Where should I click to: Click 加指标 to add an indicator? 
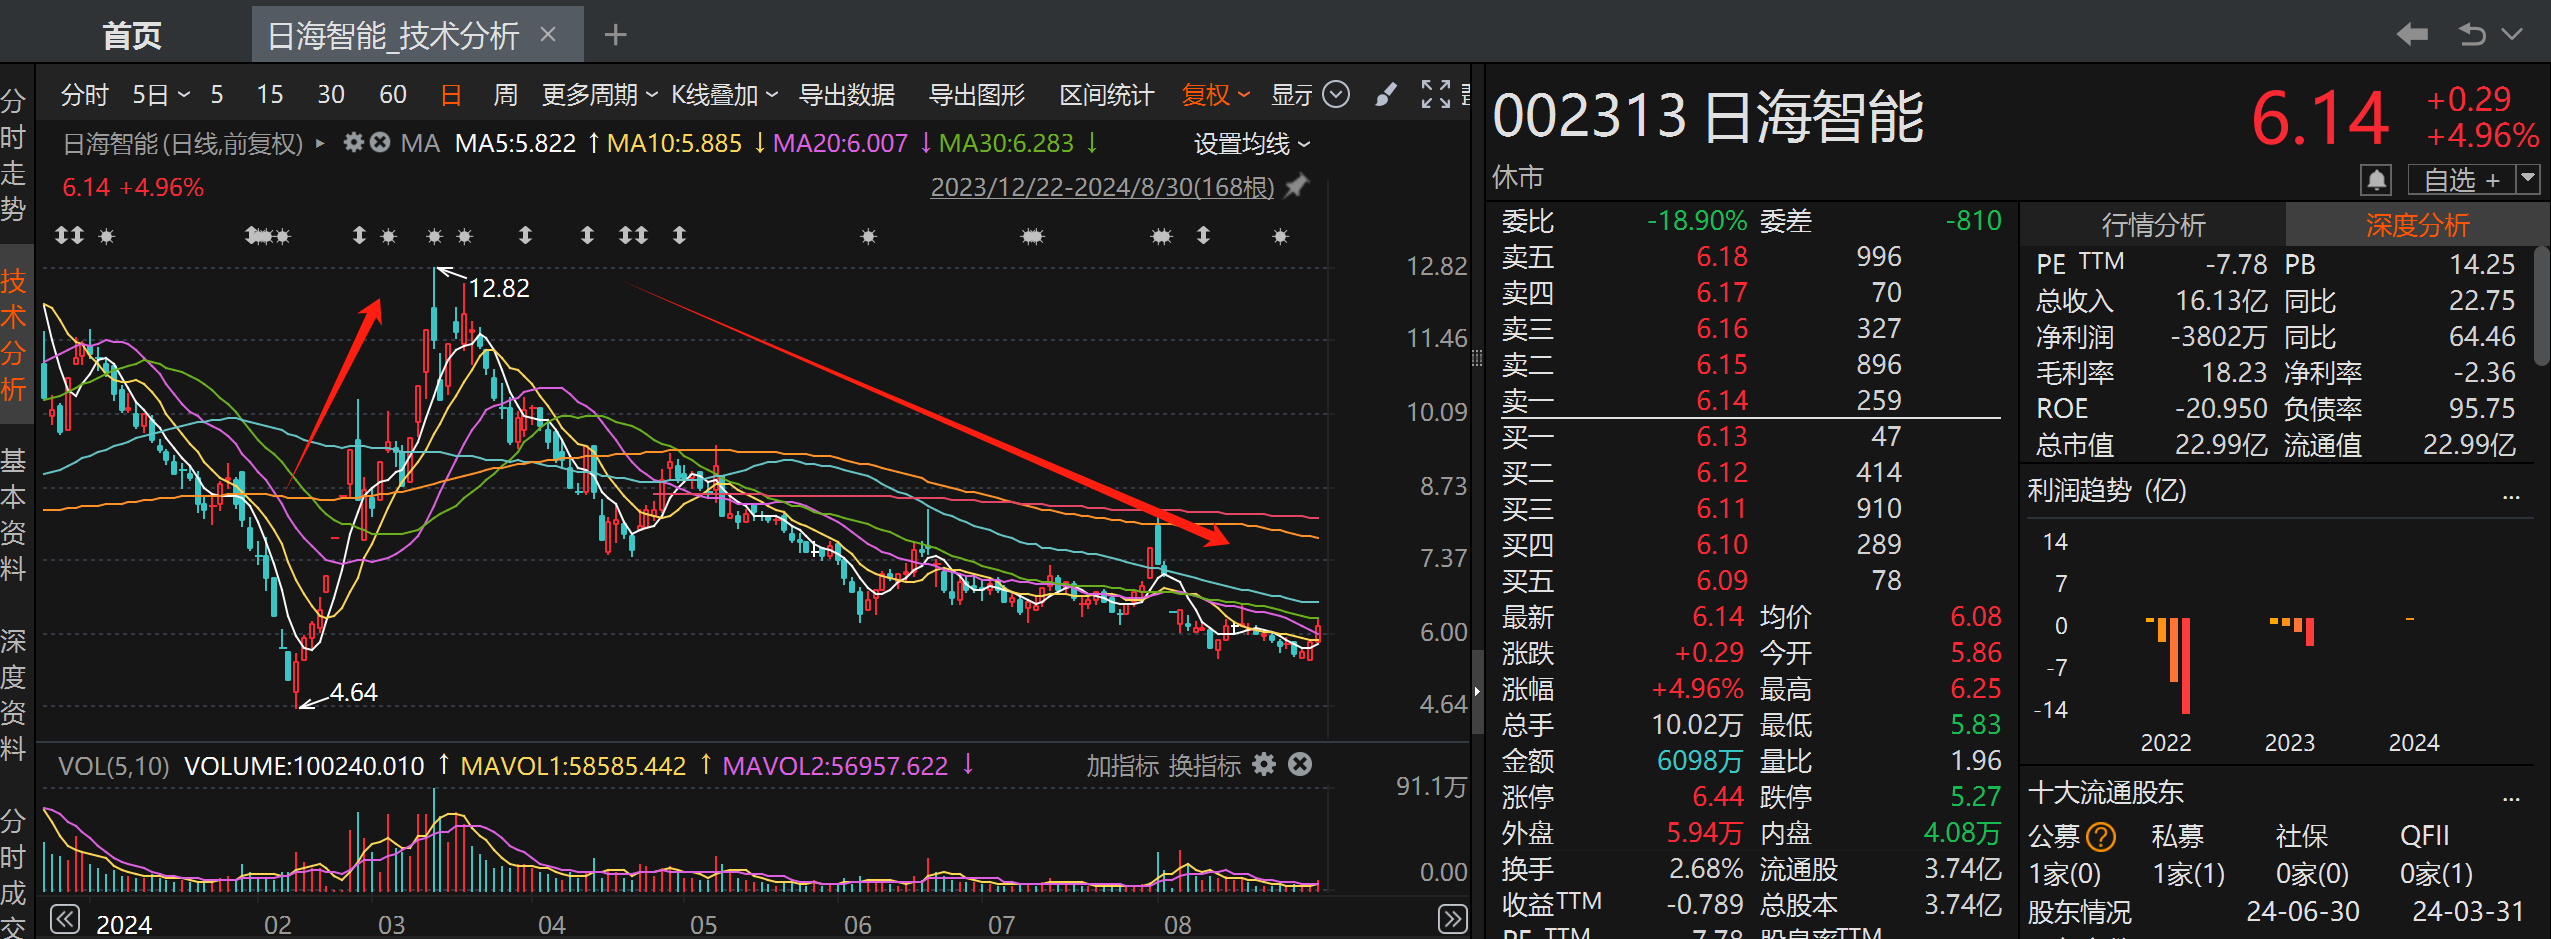(x=1123, y=766)
